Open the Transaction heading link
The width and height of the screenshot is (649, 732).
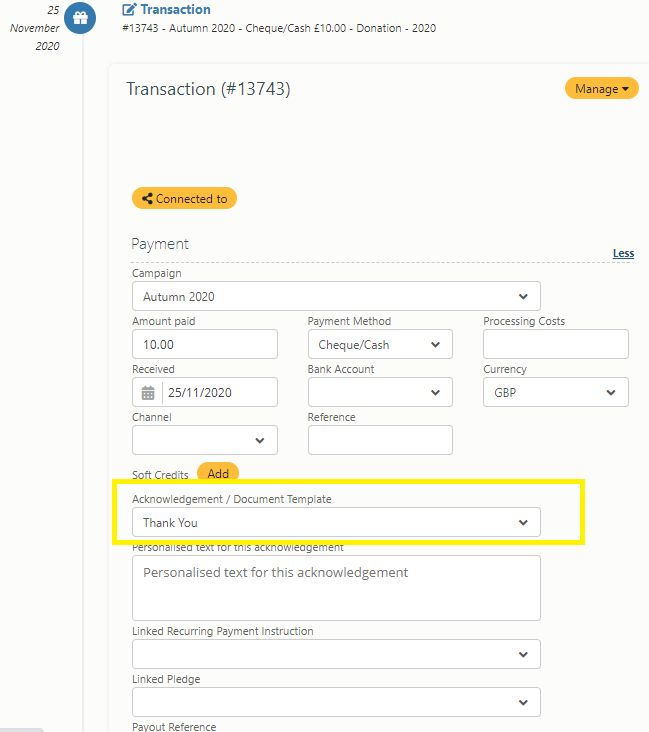(176, 9)
